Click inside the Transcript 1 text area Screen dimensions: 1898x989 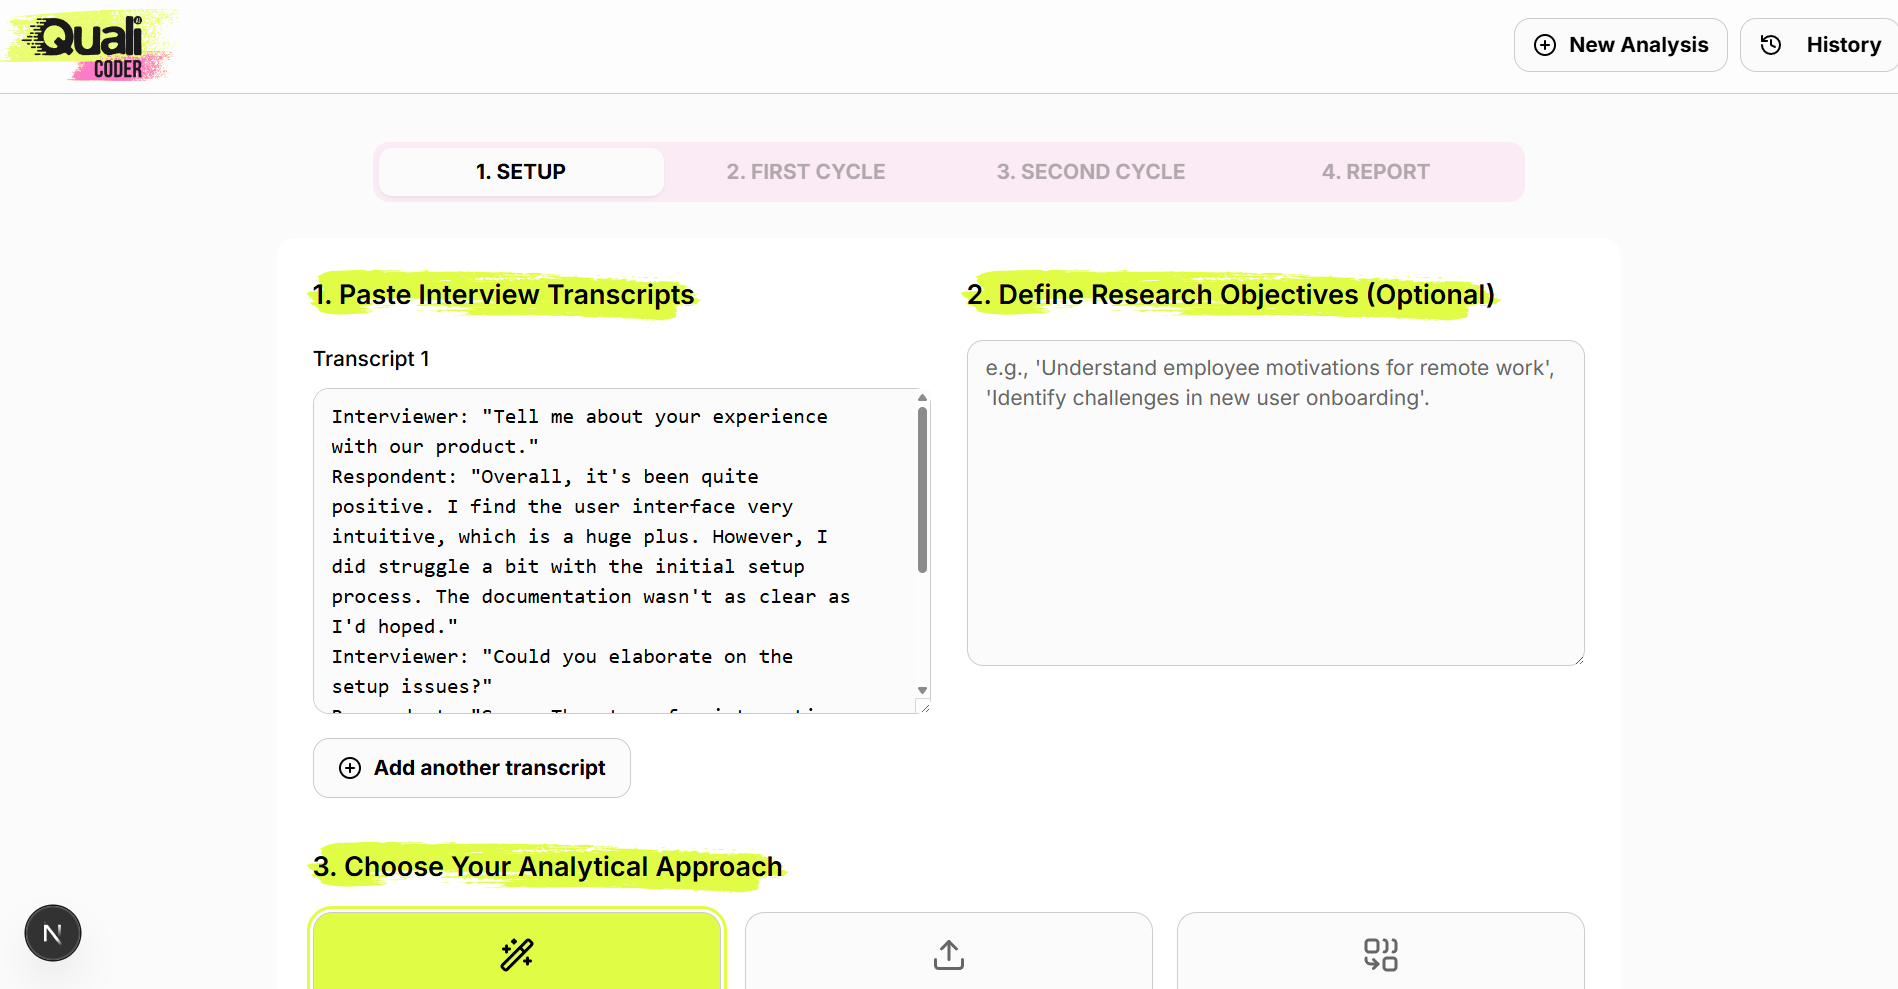point(615,550)
